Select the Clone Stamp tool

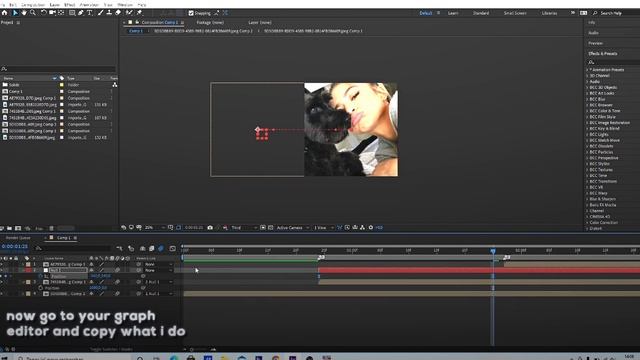pyautogui.click(x=109, y=13)
